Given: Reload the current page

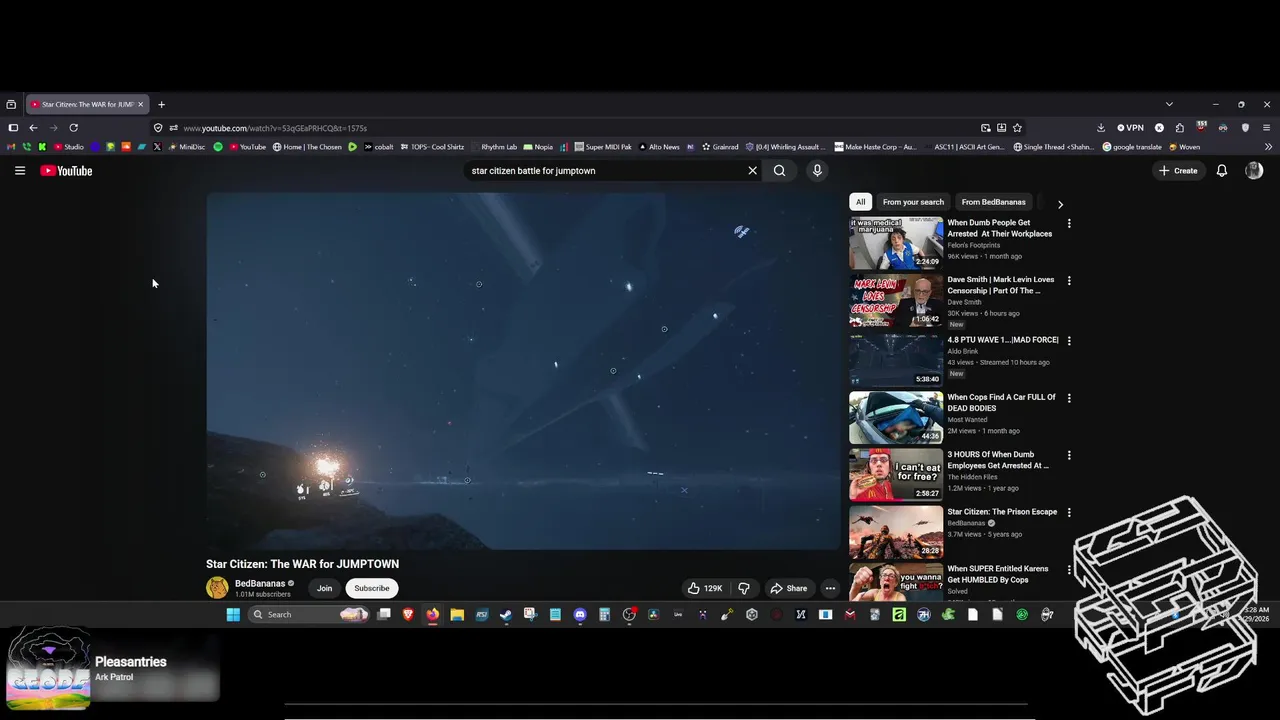Looking at the screenshot, I should tap(73, 128).
